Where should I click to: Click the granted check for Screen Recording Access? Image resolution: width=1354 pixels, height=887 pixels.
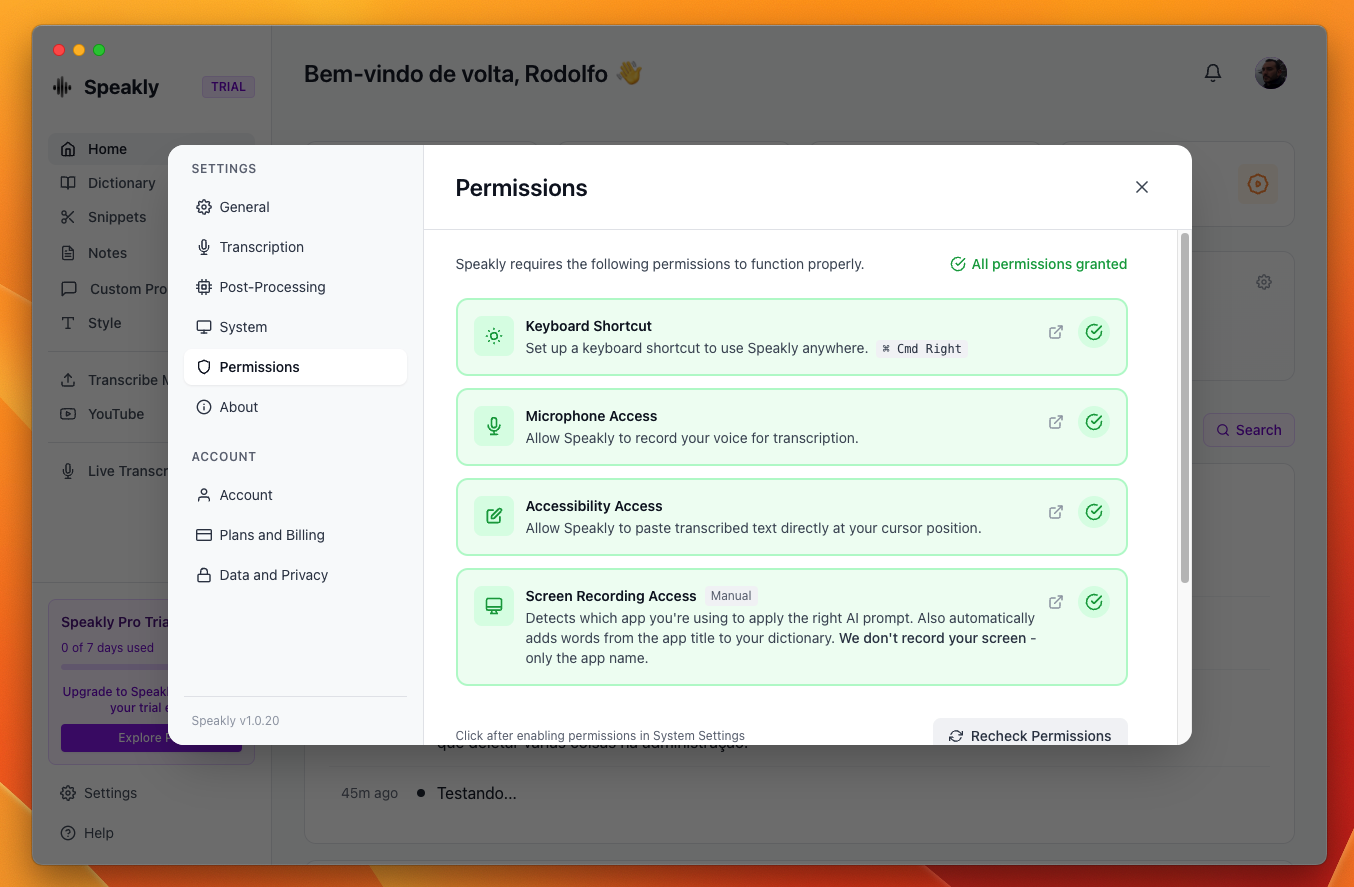pos(1094,601)
